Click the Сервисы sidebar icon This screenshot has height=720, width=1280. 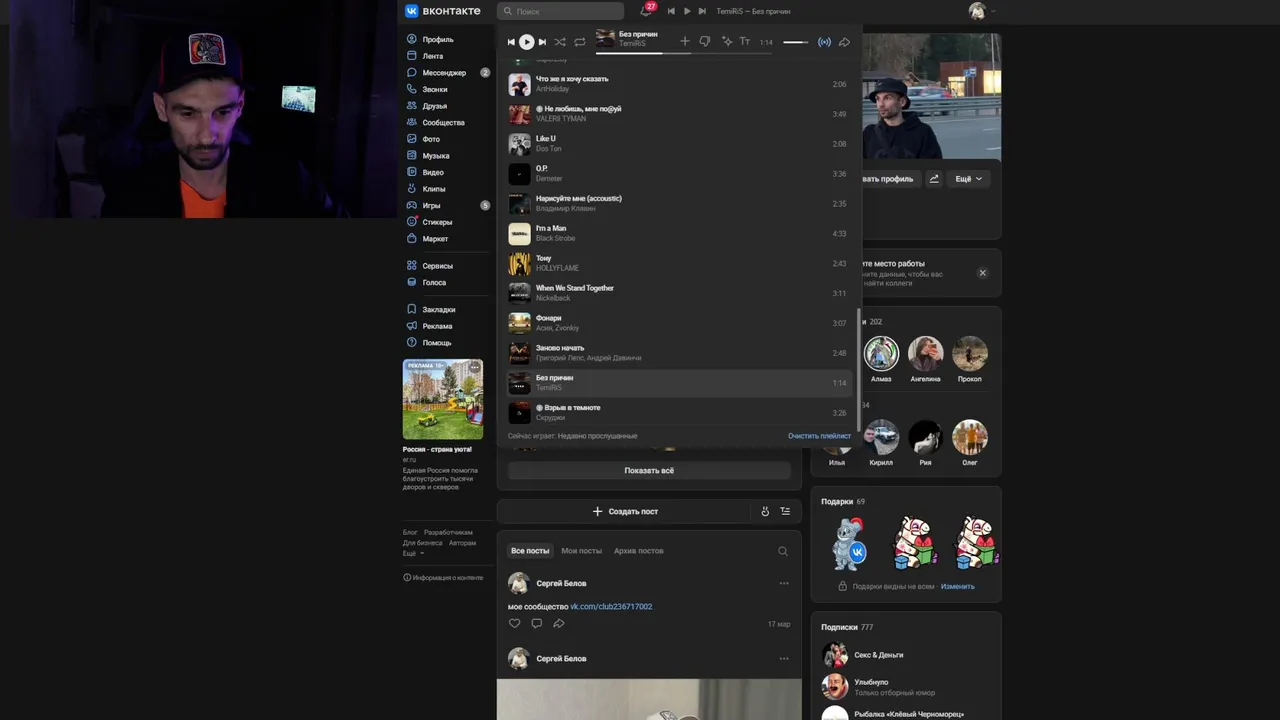pyautogui.click(x=412, y=266)
